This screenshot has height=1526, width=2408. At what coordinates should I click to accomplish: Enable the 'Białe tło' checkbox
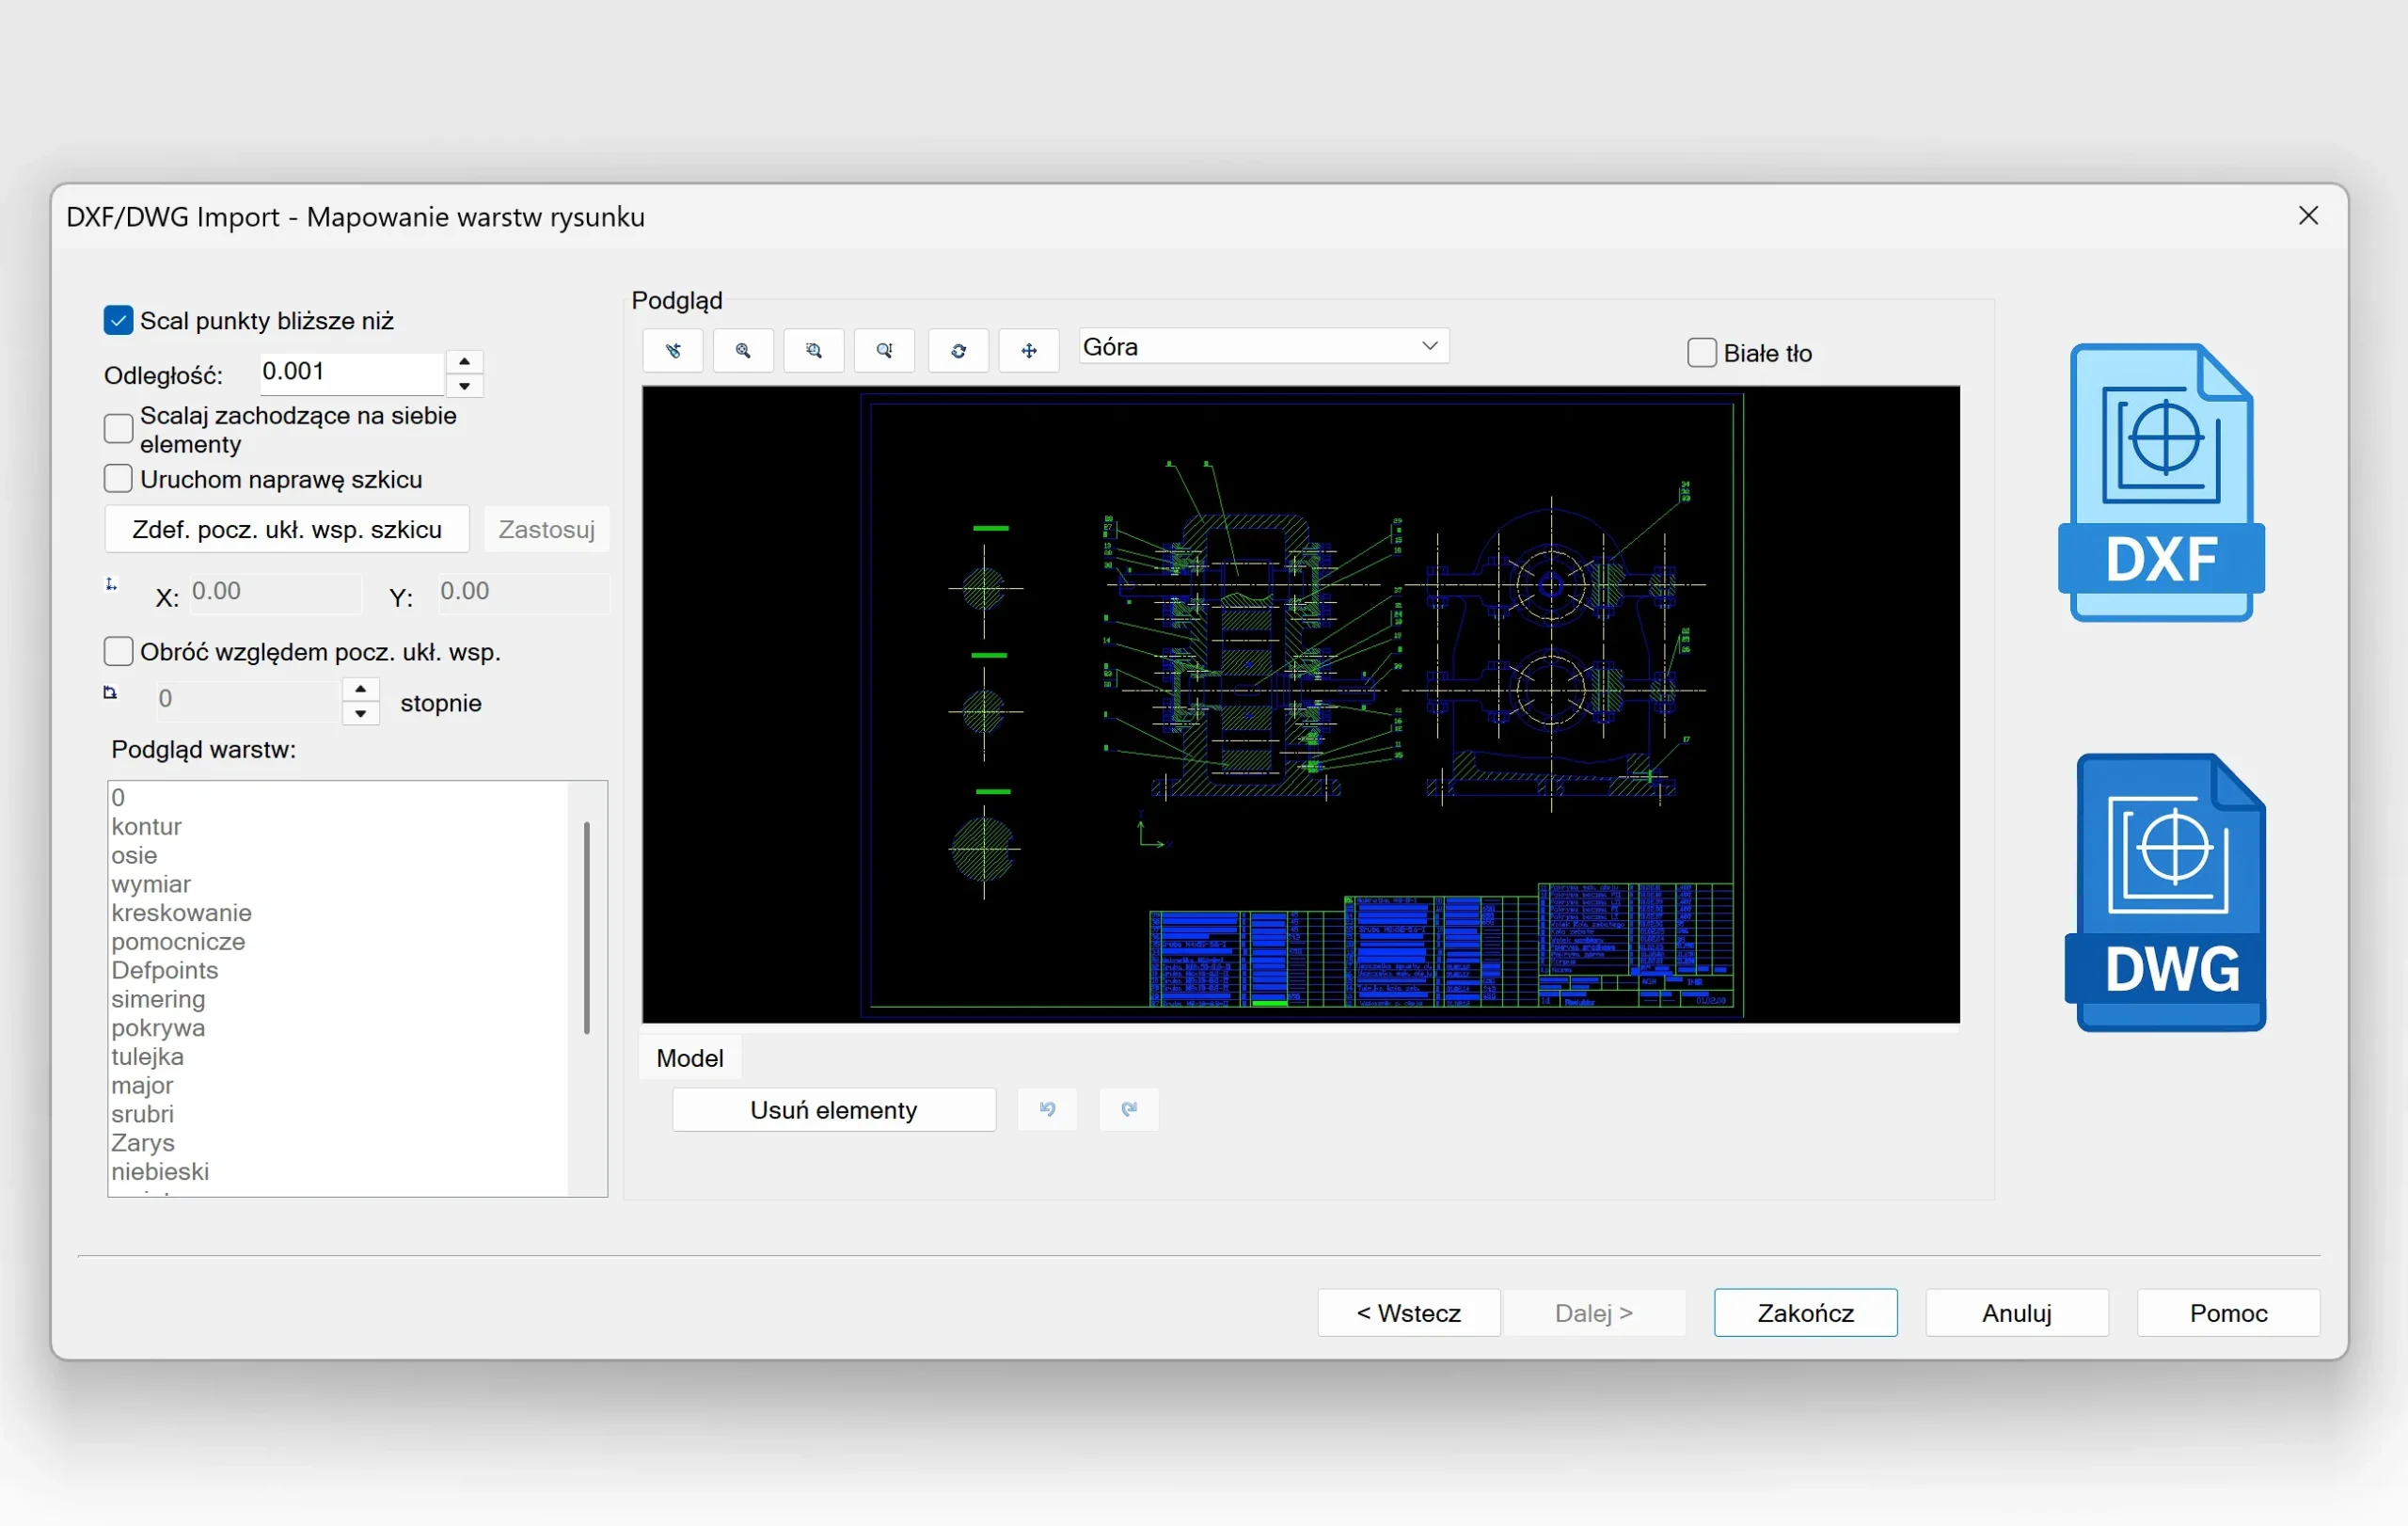(1702, 353)
